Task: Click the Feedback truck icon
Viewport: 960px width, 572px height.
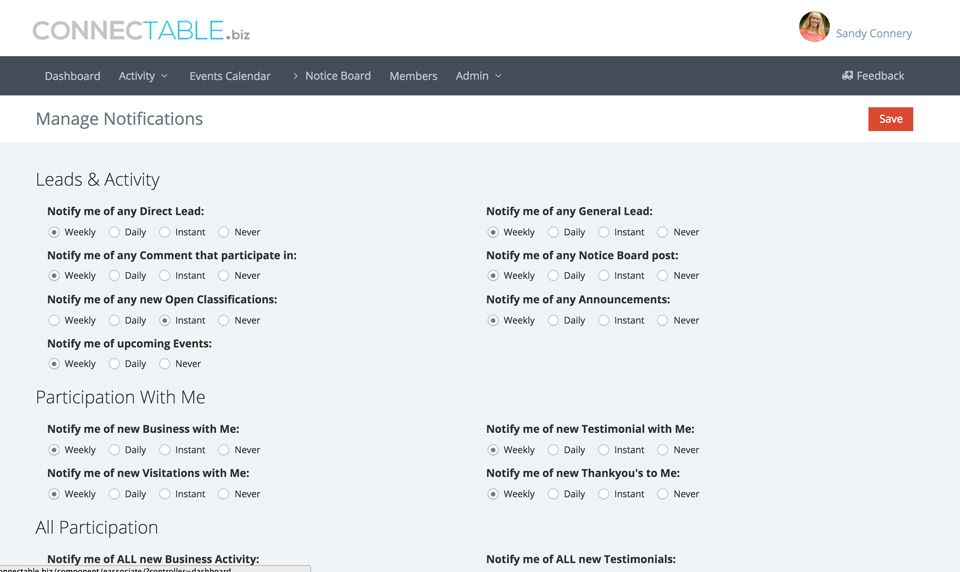Action: tap(847, 75)
